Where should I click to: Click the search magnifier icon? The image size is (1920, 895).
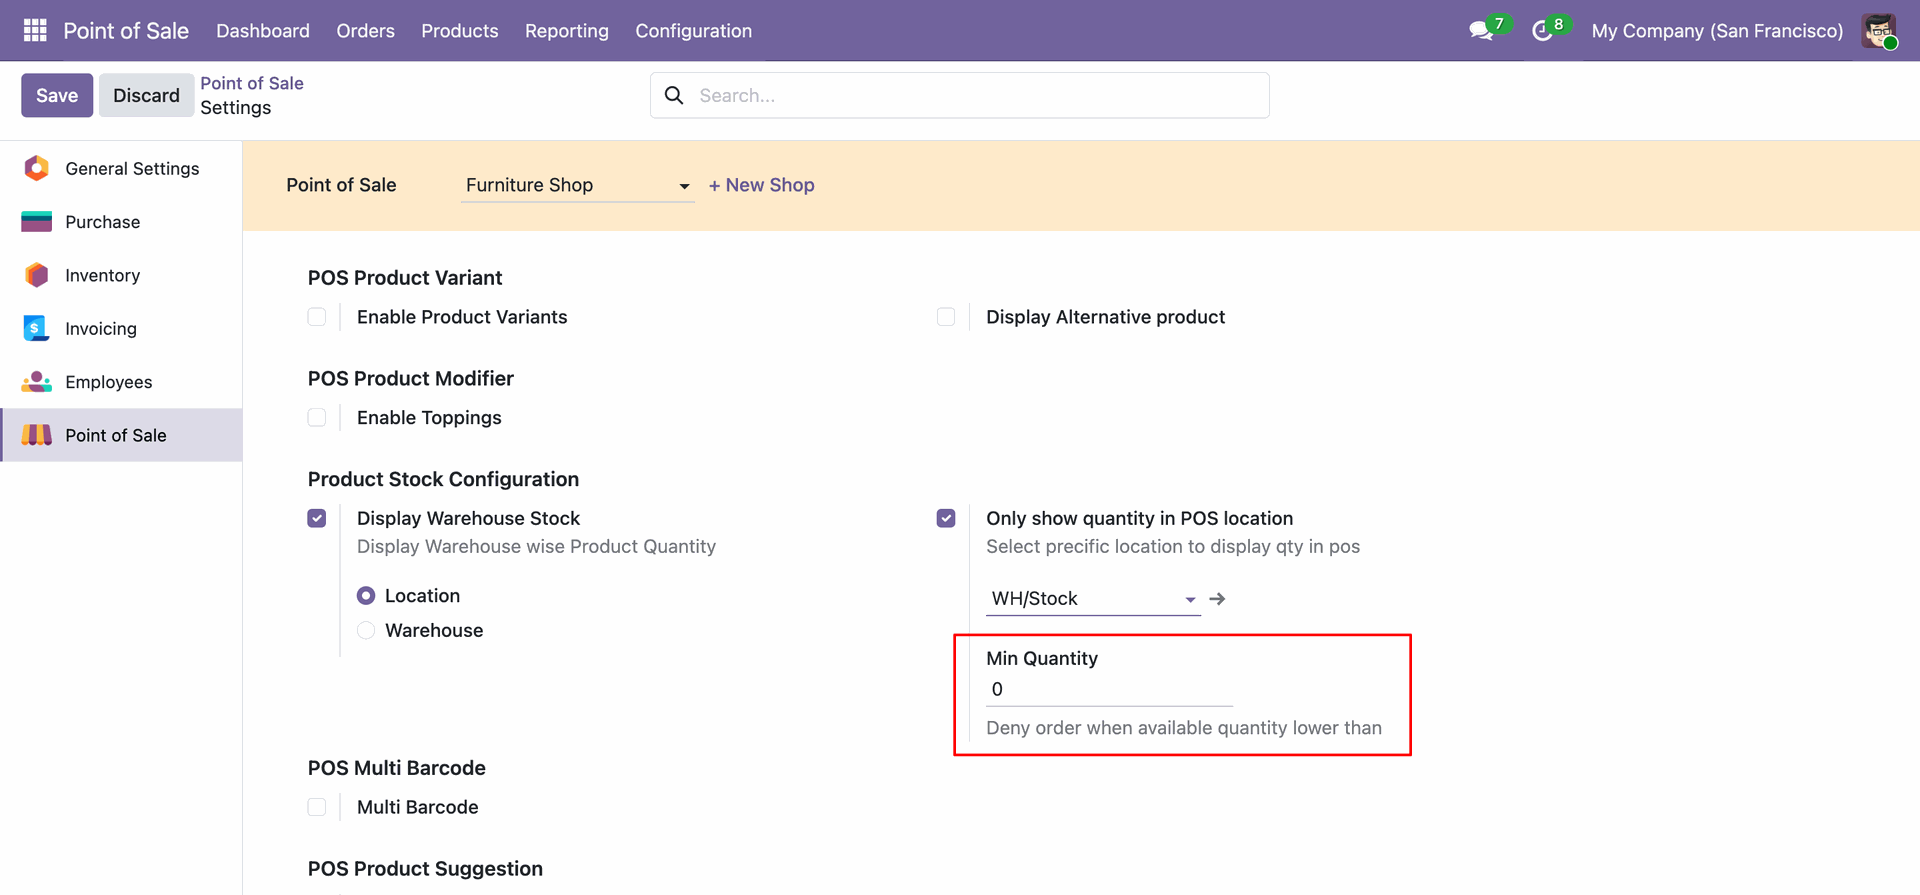tap(674, 95)
